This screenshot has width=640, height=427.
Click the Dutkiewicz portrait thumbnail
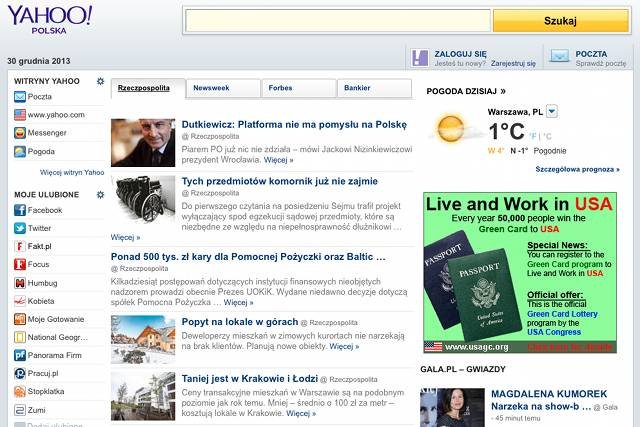(x=143, y=142)
